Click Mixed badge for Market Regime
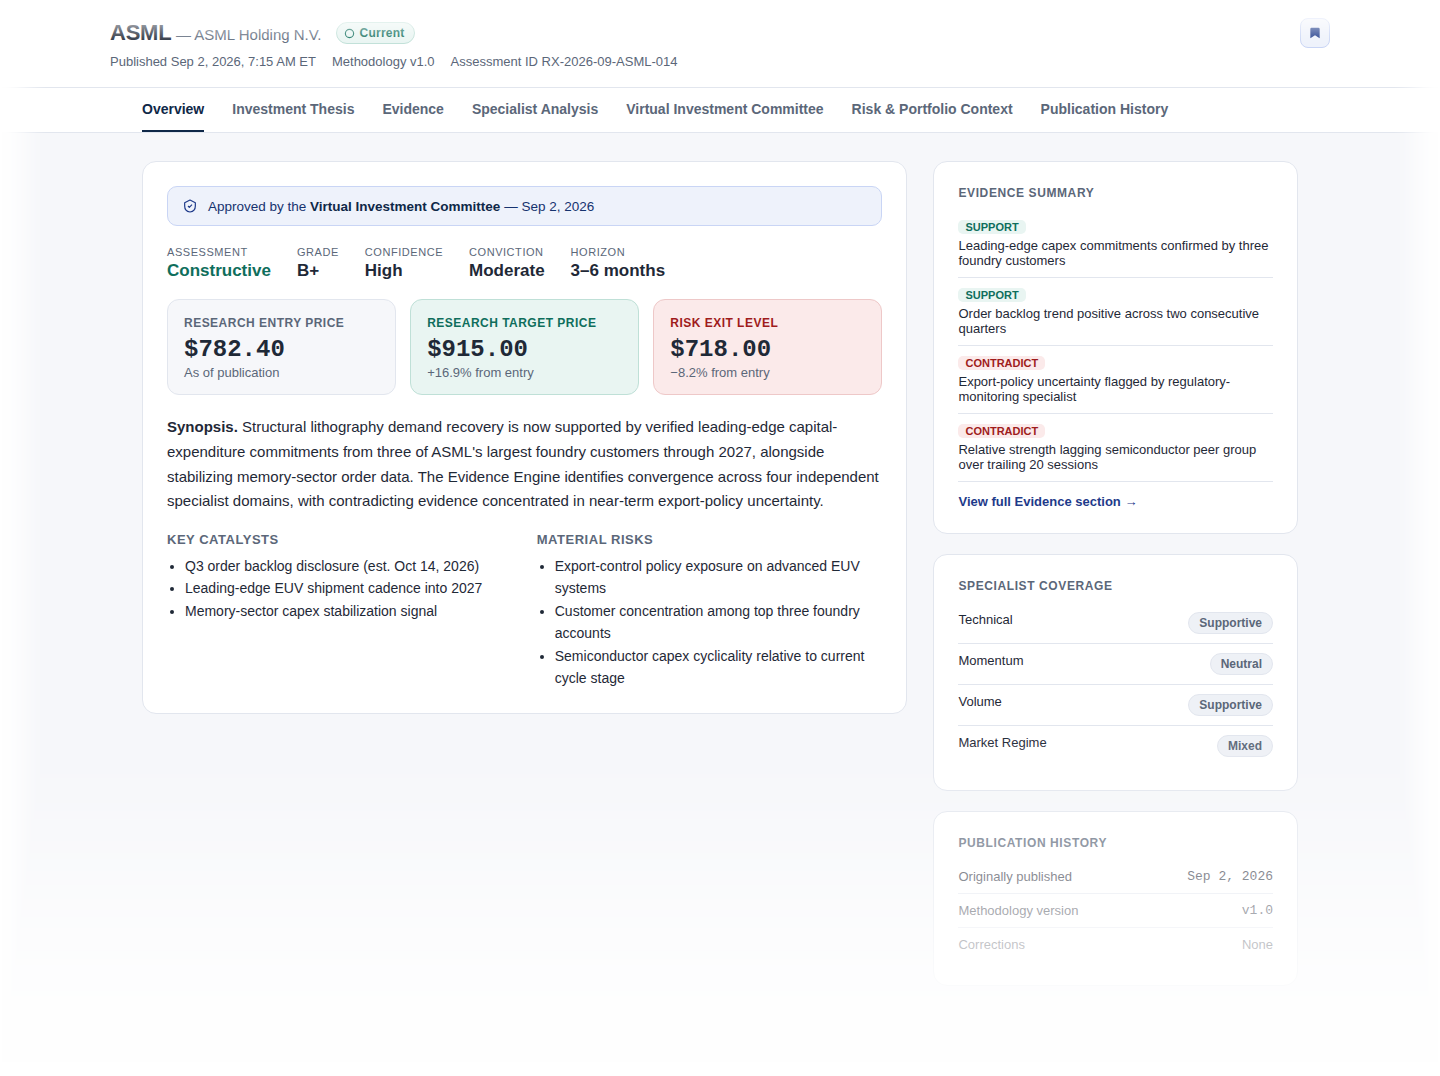The image size is (1440, 1076). click(1245, 746)
